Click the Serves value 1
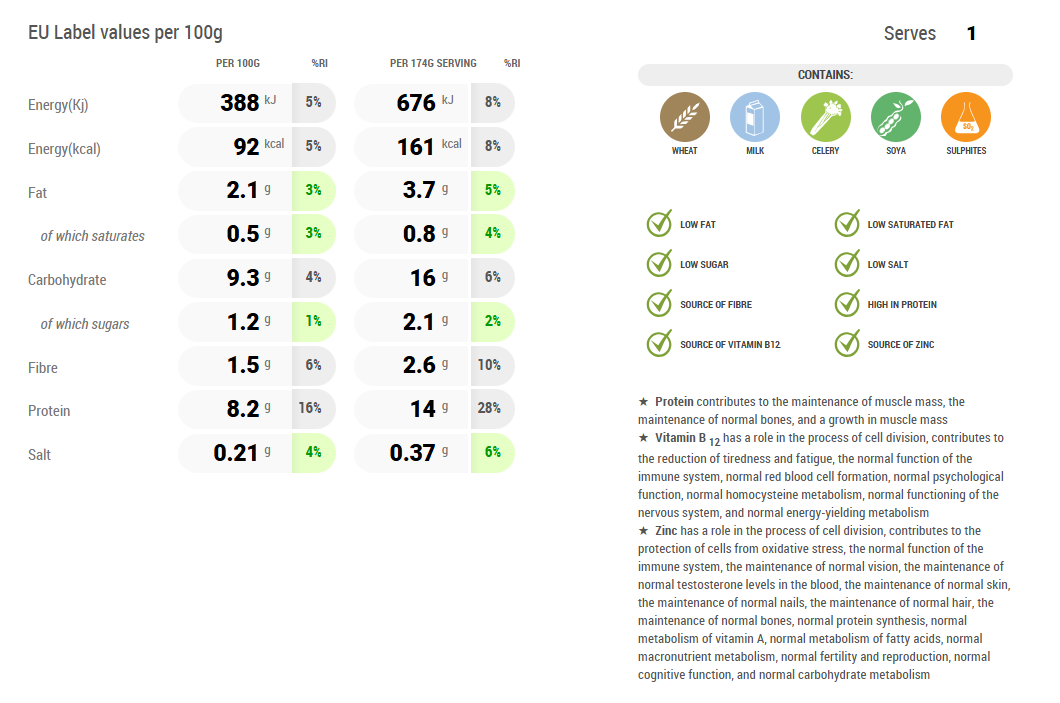The width and height of the screenshot is (1060, 703). (x=971, y=34)
